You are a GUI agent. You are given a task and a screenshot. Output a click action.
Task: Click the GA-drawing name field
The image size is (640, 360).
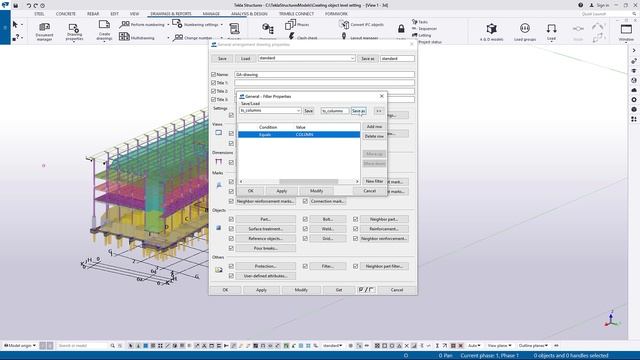tap(324, 75)
